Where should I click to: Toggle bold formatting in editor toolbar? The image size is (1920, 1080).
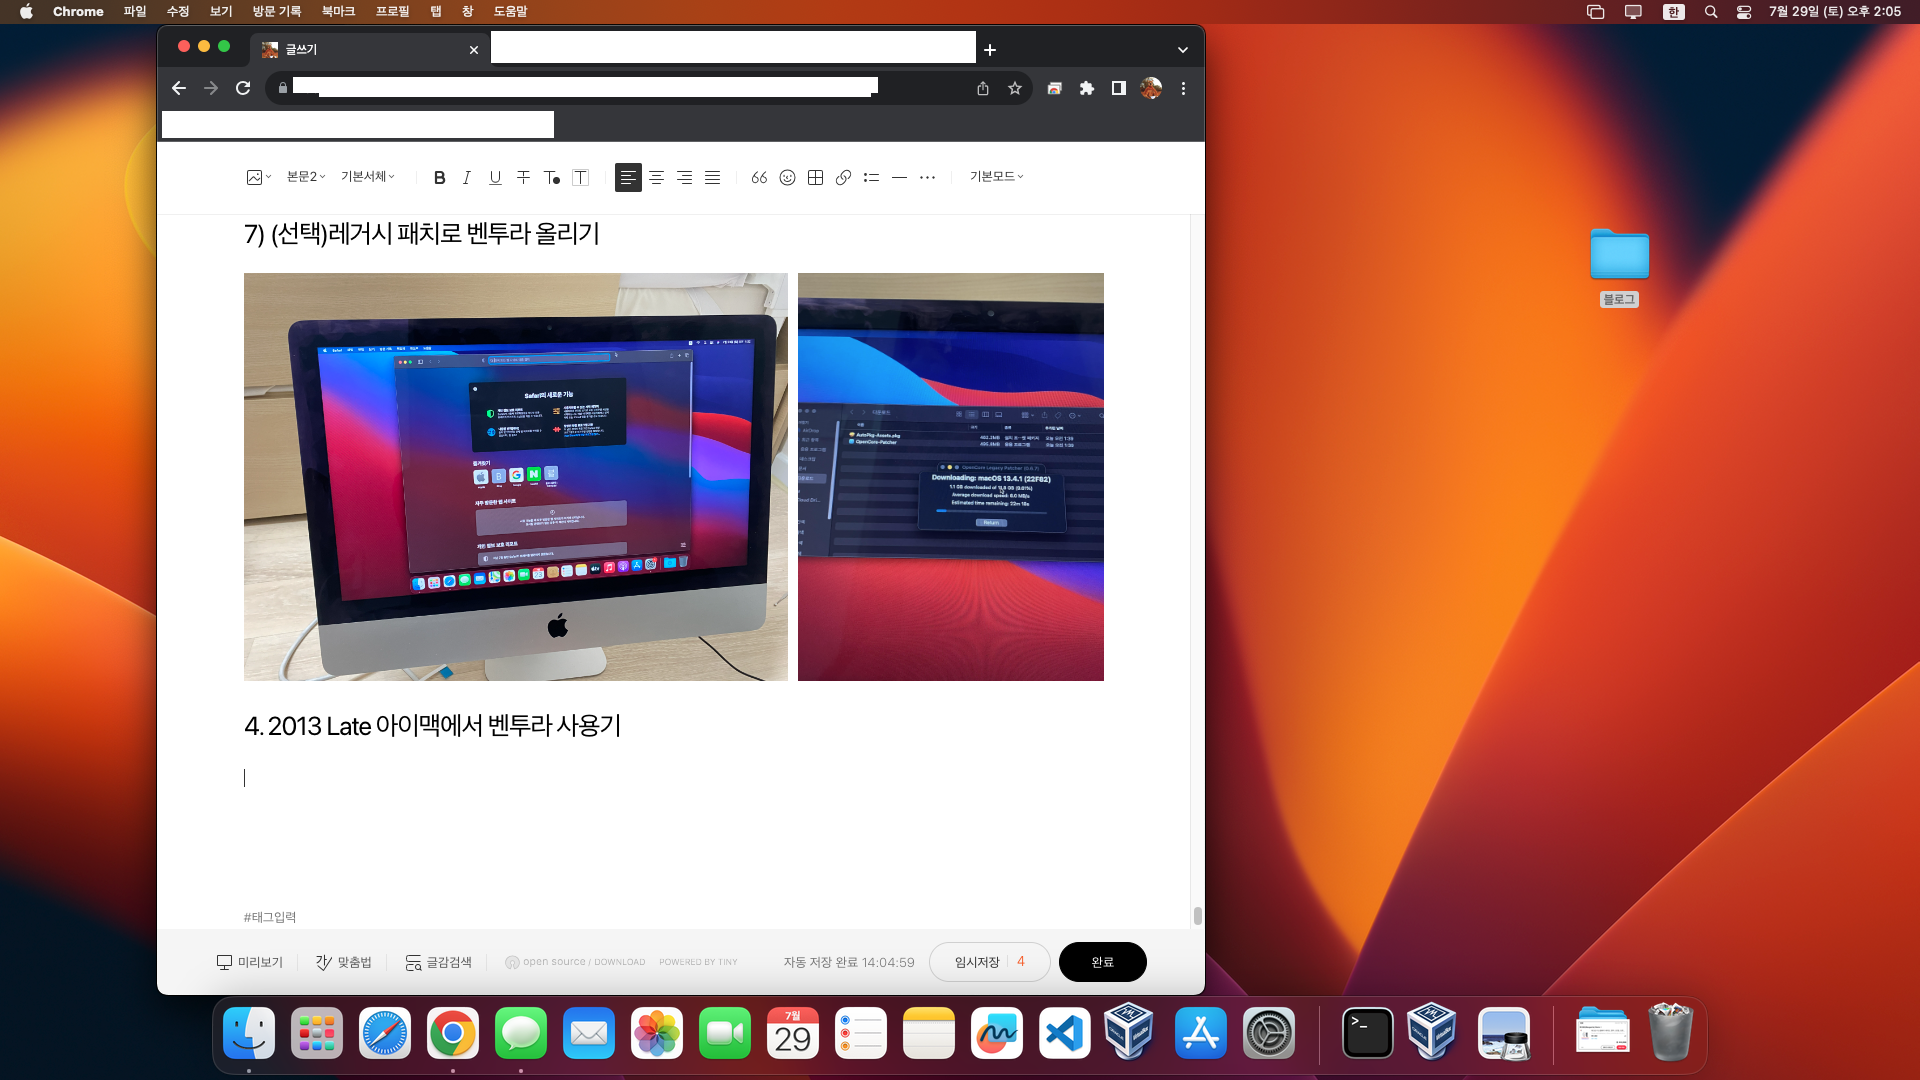(439, 177)
